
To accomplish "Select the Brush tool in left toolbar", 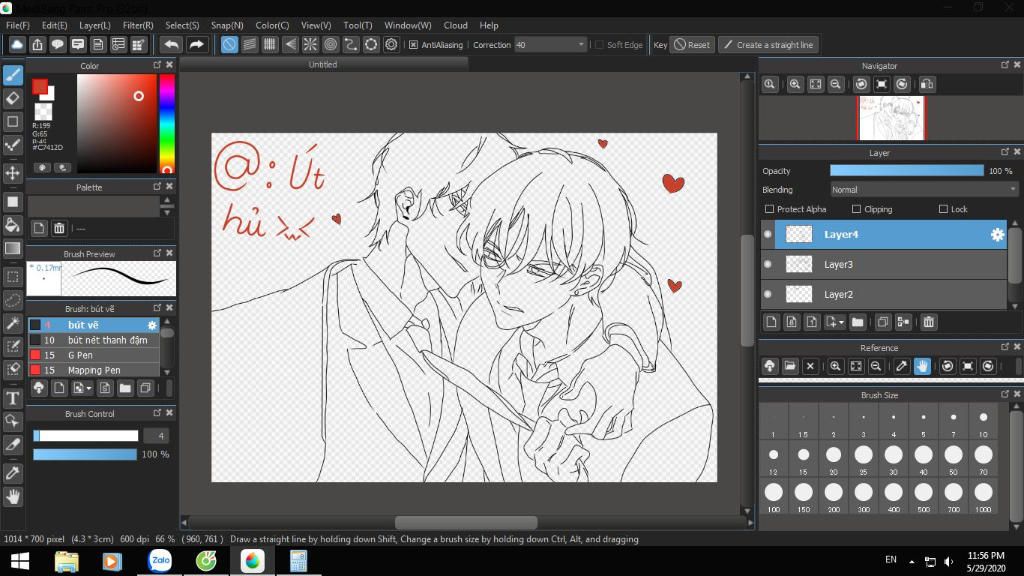I will click(x=12, y=75).
